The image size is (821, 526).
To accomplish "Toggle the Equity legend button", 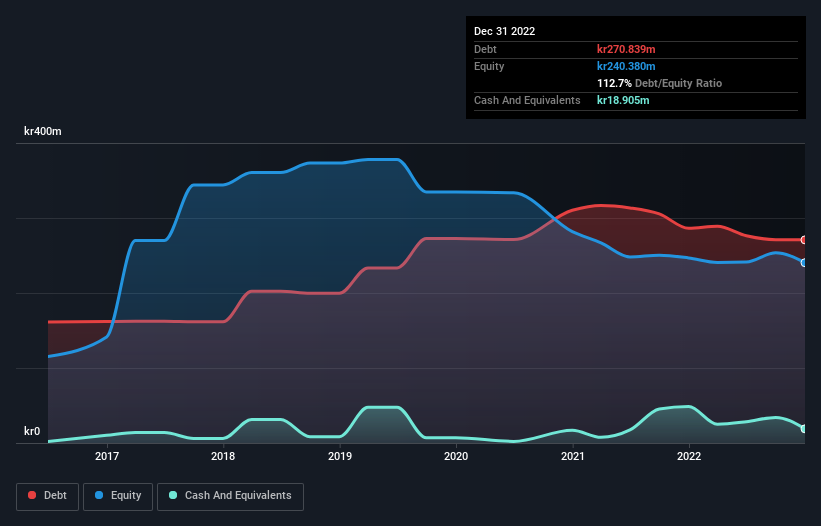I will (x=118, y=496).
